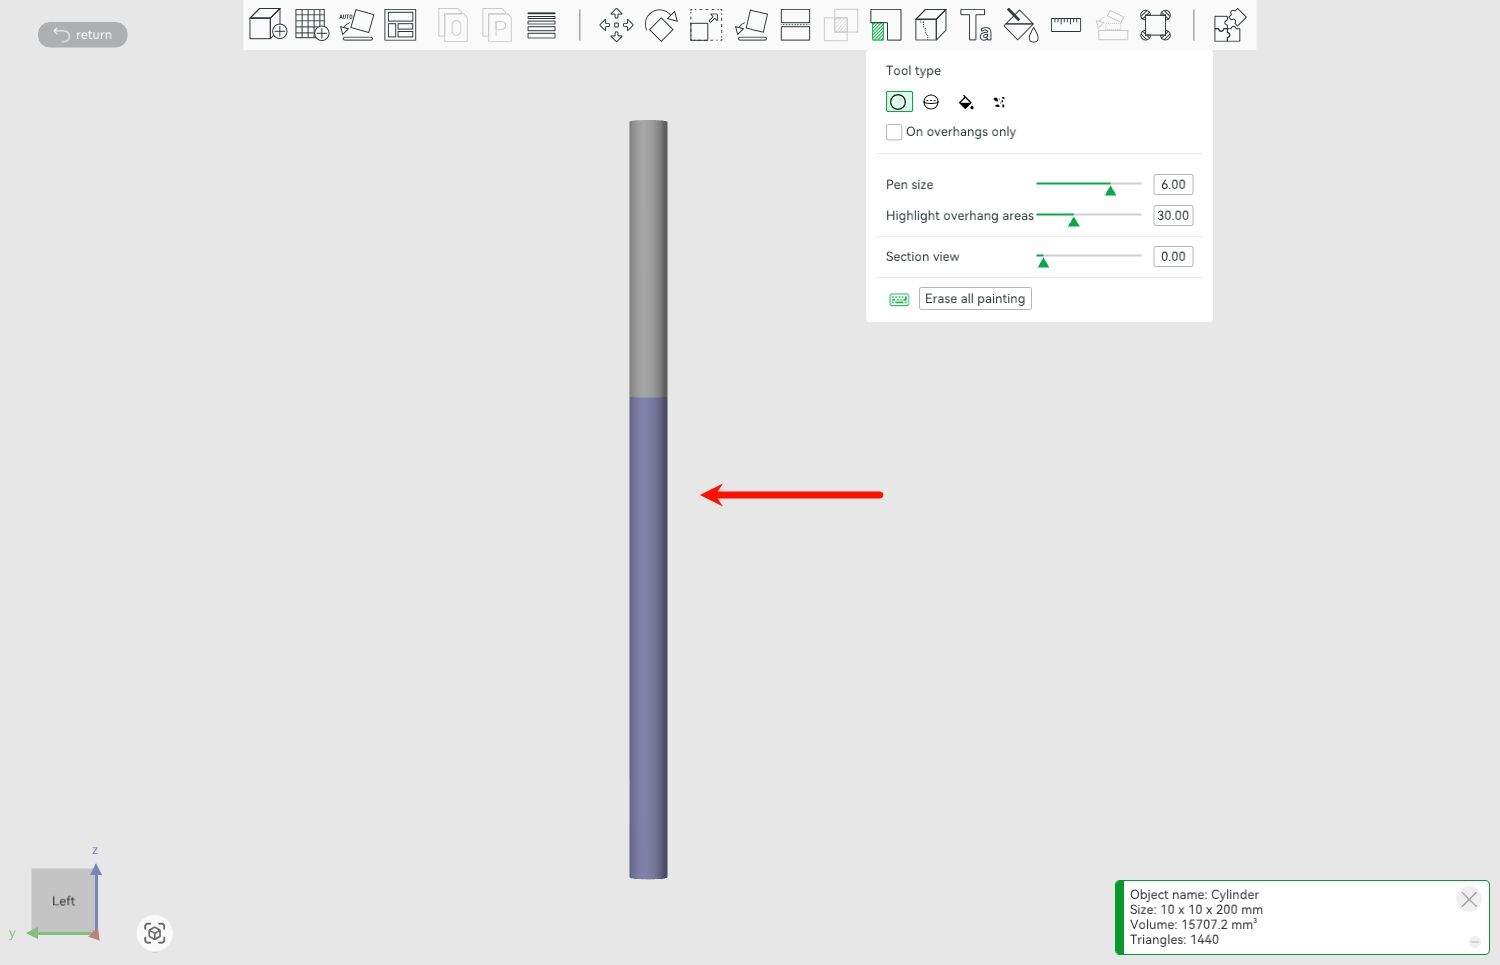Click the Add plate grid icon

point(312,25)
